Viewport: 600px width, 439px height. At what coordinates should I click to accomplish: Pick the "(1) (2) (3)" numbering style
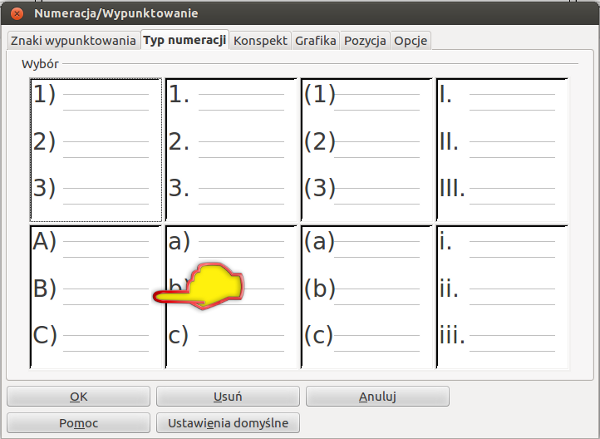tap(366, 150)
